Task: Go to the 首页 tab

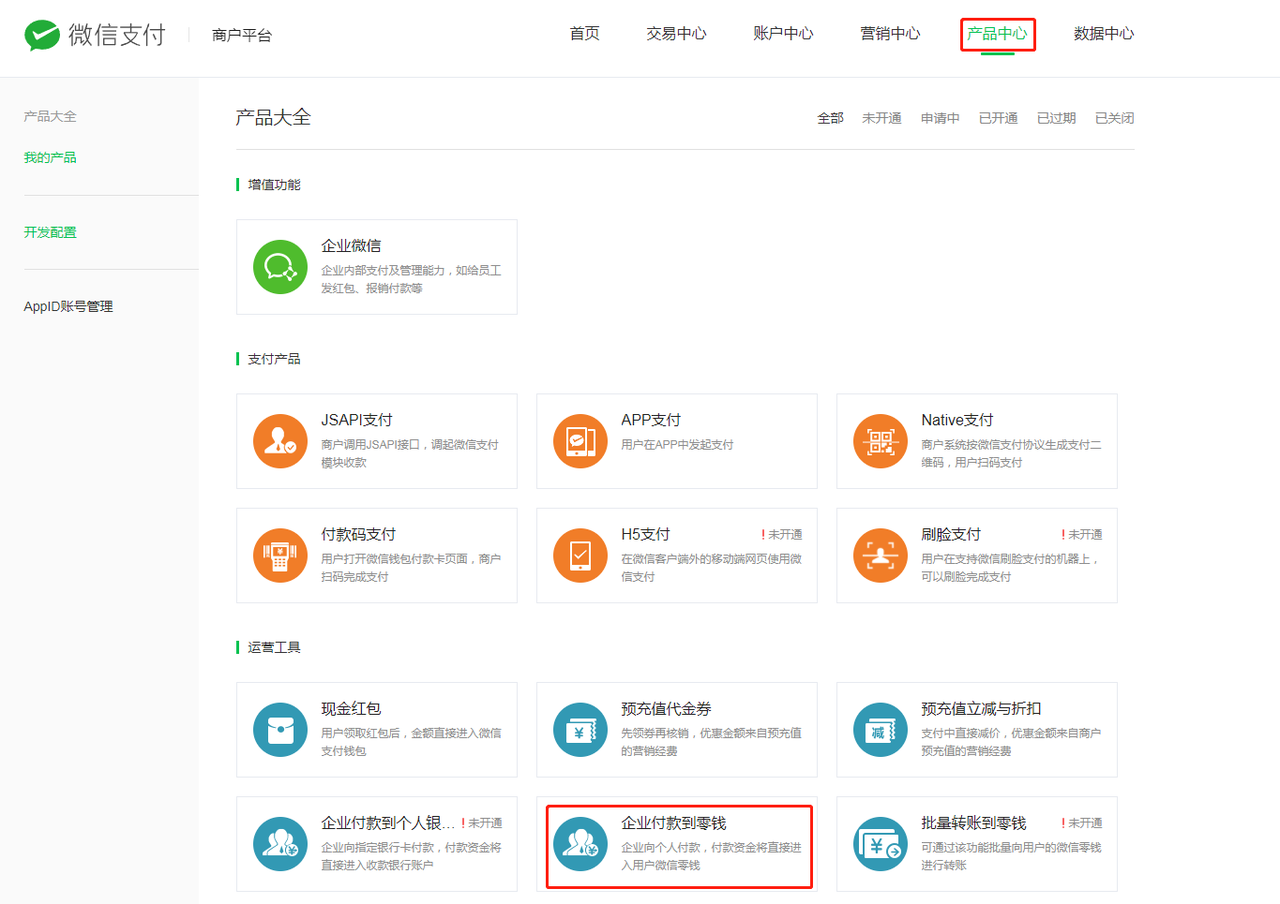Action: (585, 34)
